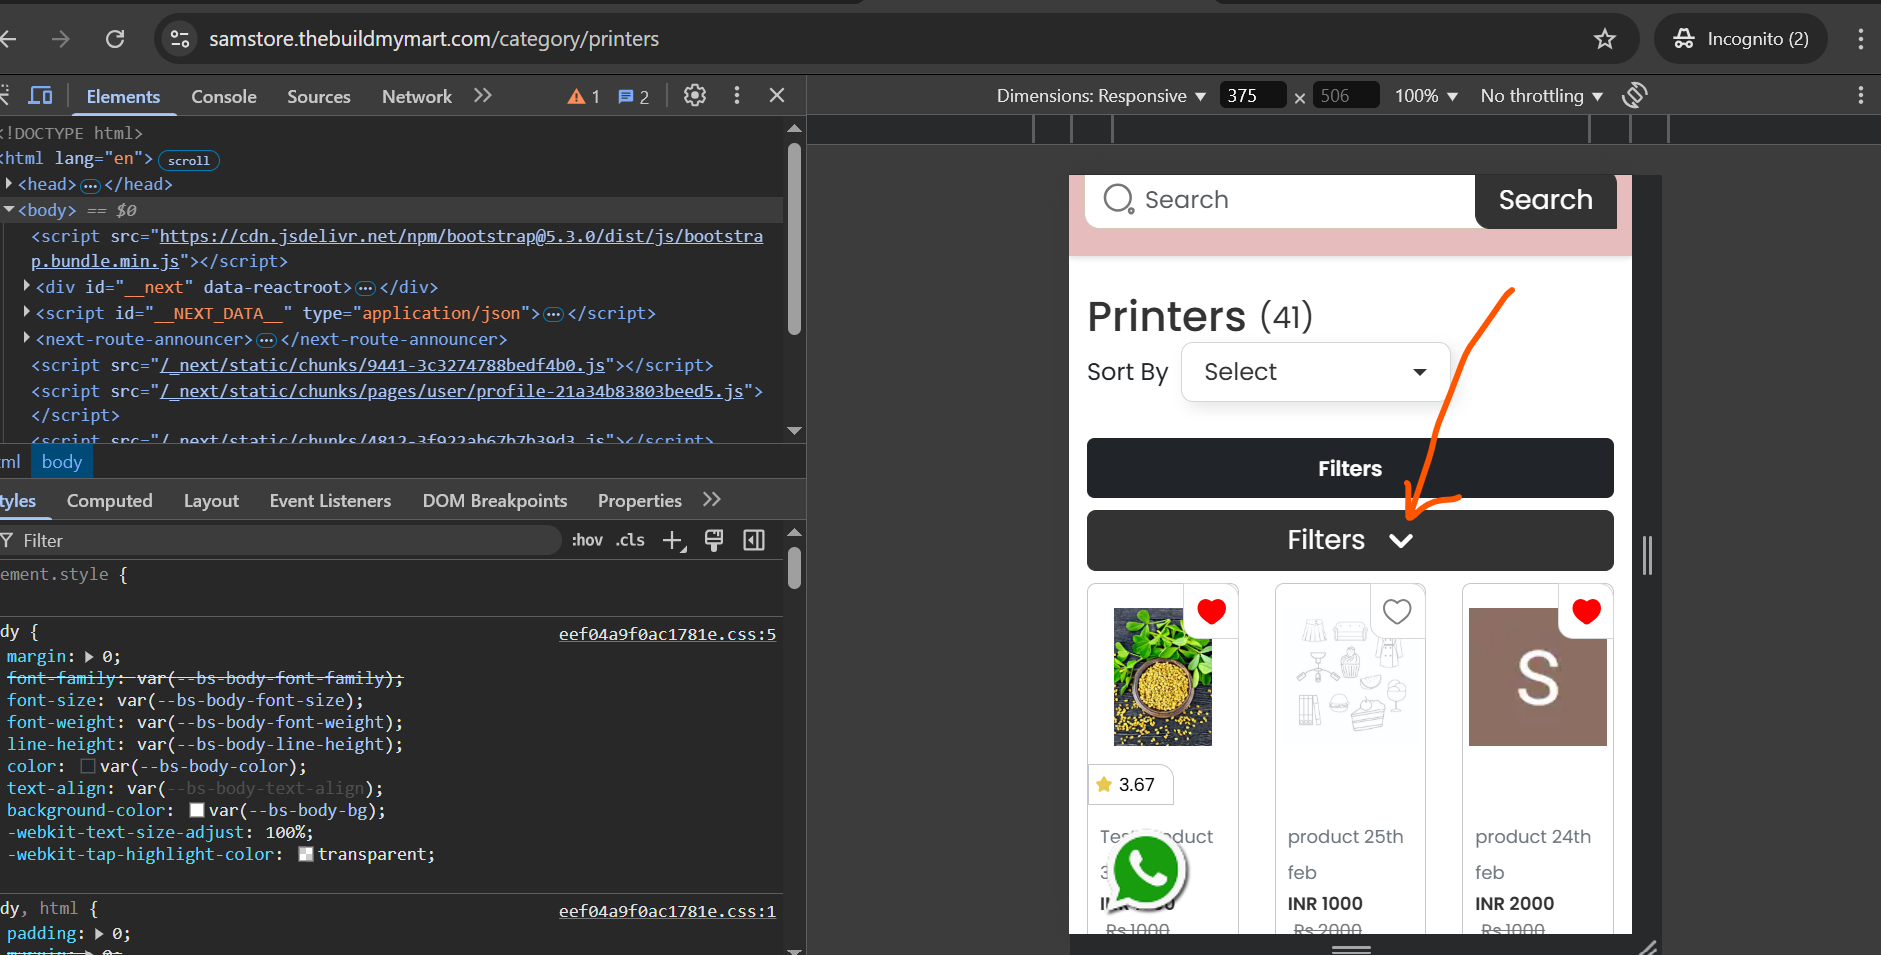Select body in the breadcrumb bar
Viewport: 1881px width, 955px height.
click(x=62, y=461)
